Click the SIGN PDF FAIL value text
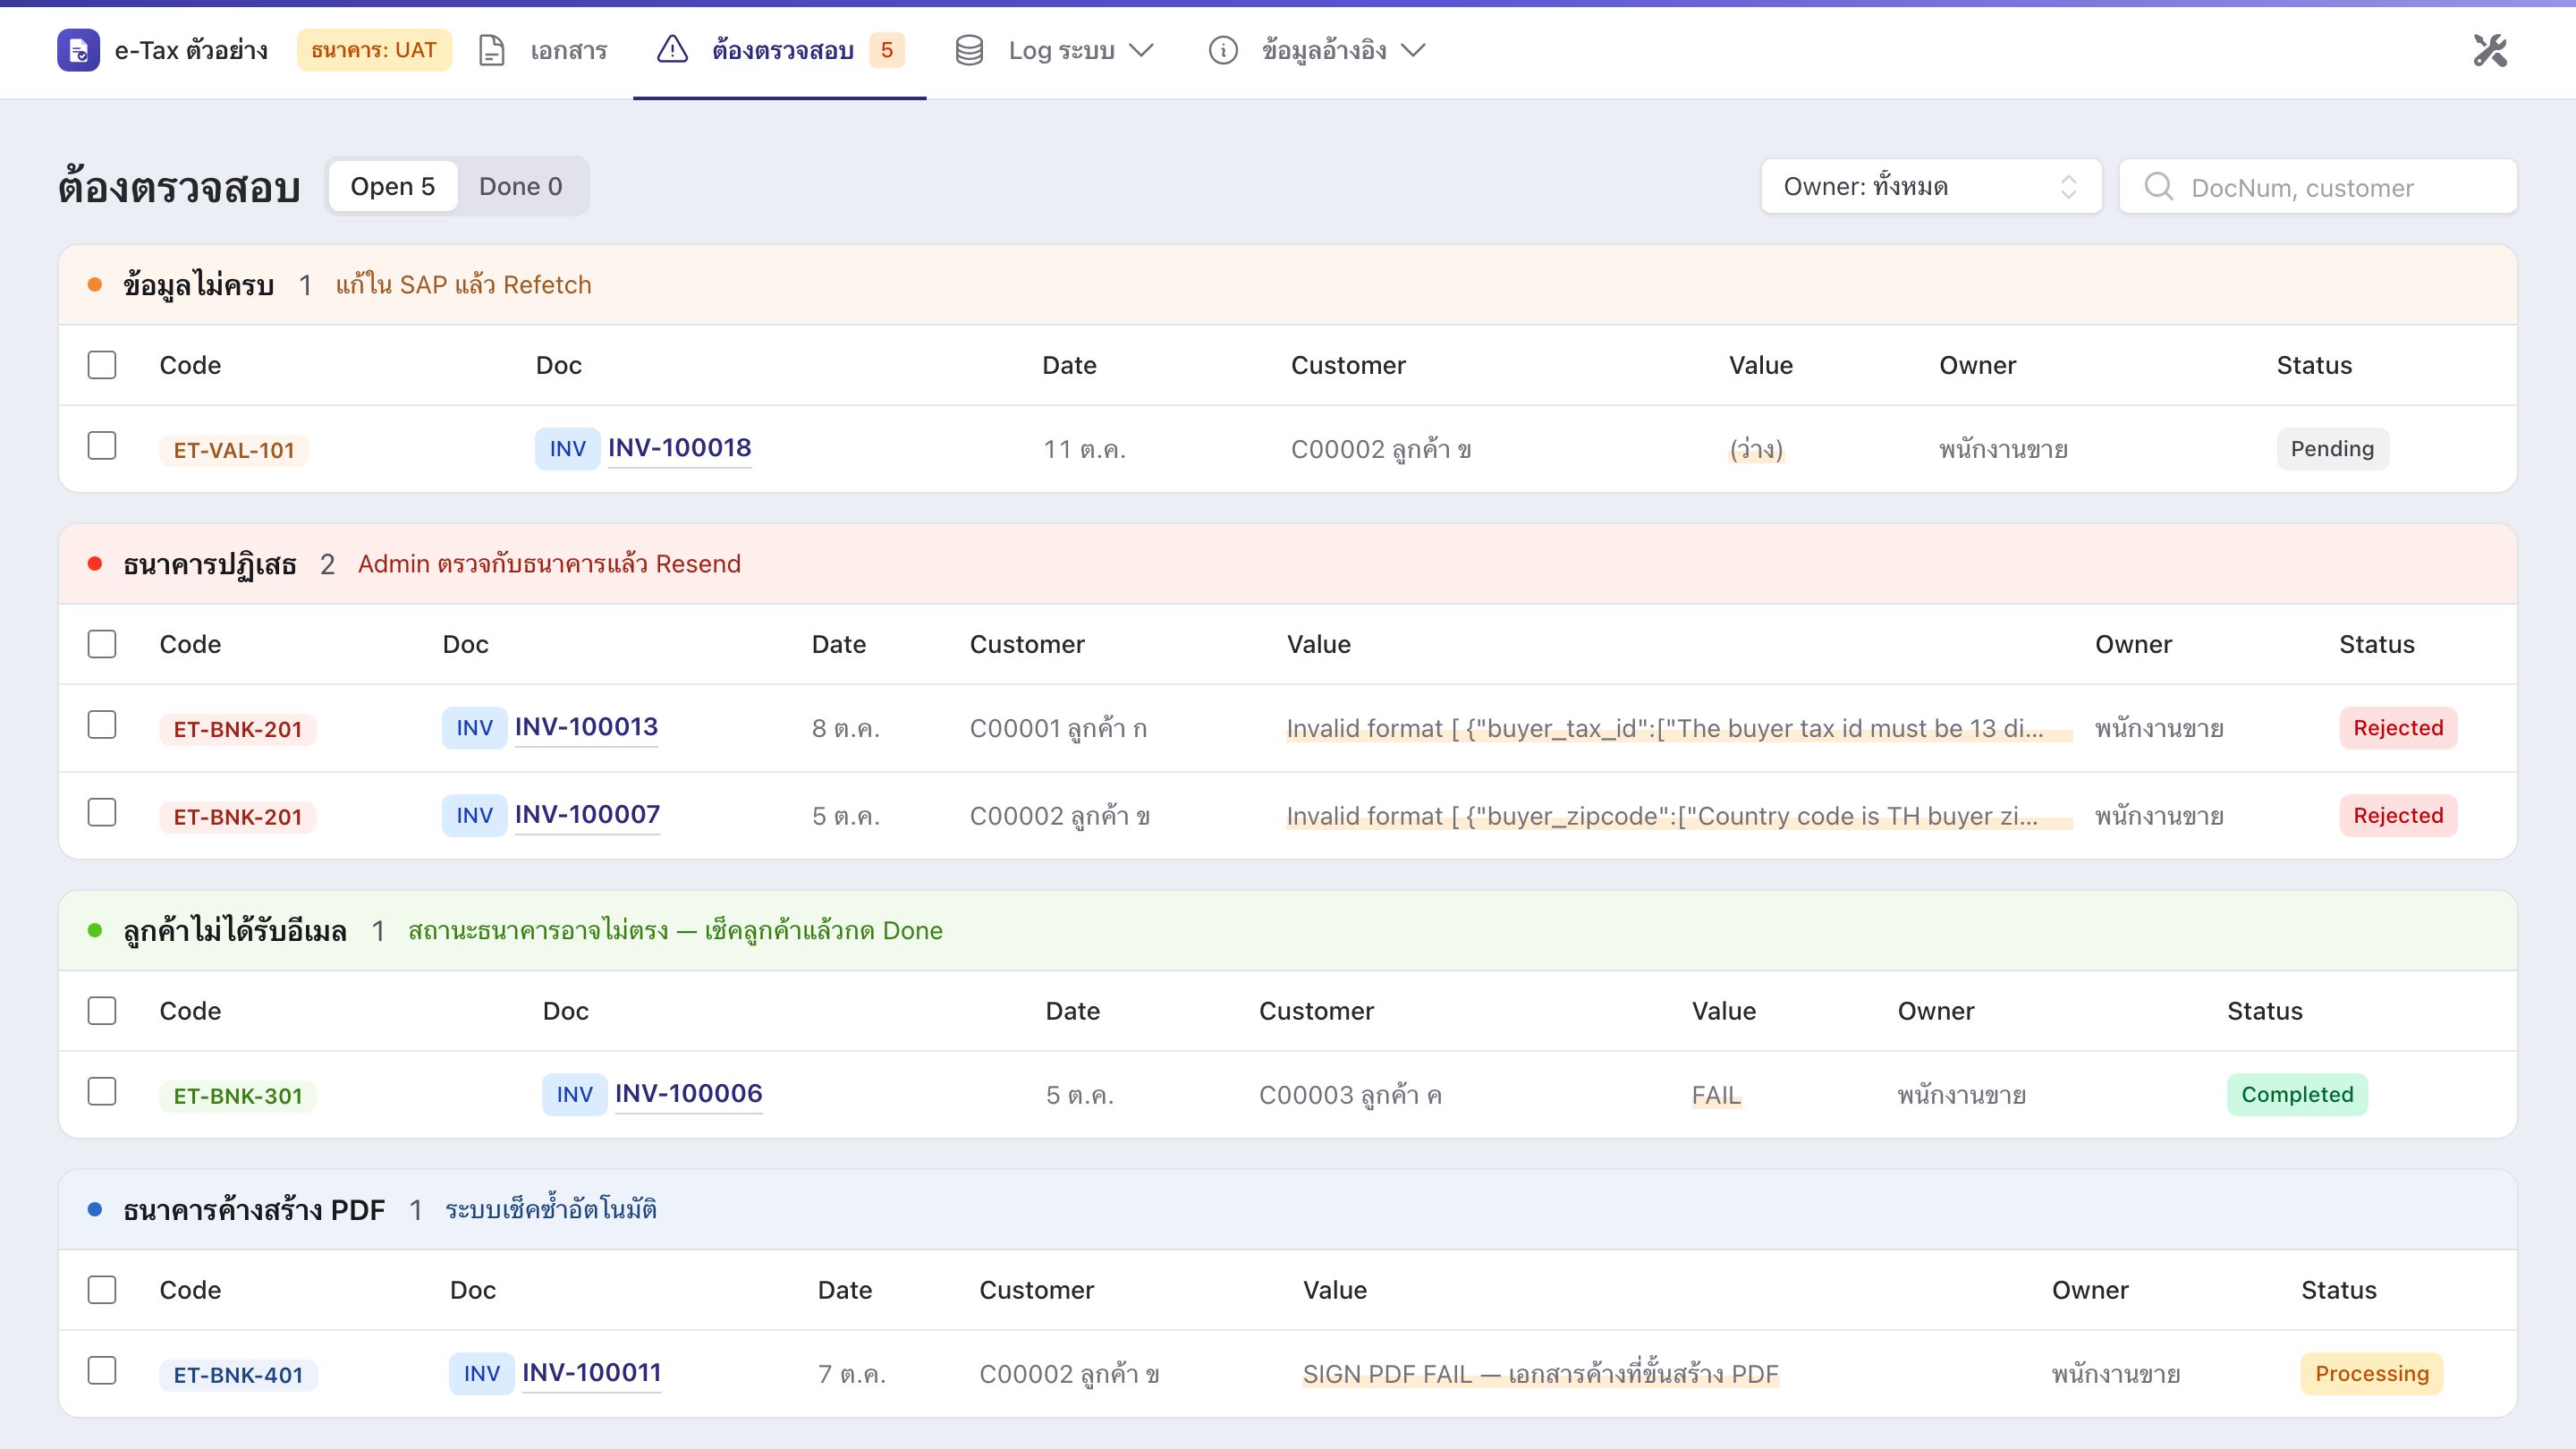Viewport: 2576px width, 1449px height. pos(1540,1375)
